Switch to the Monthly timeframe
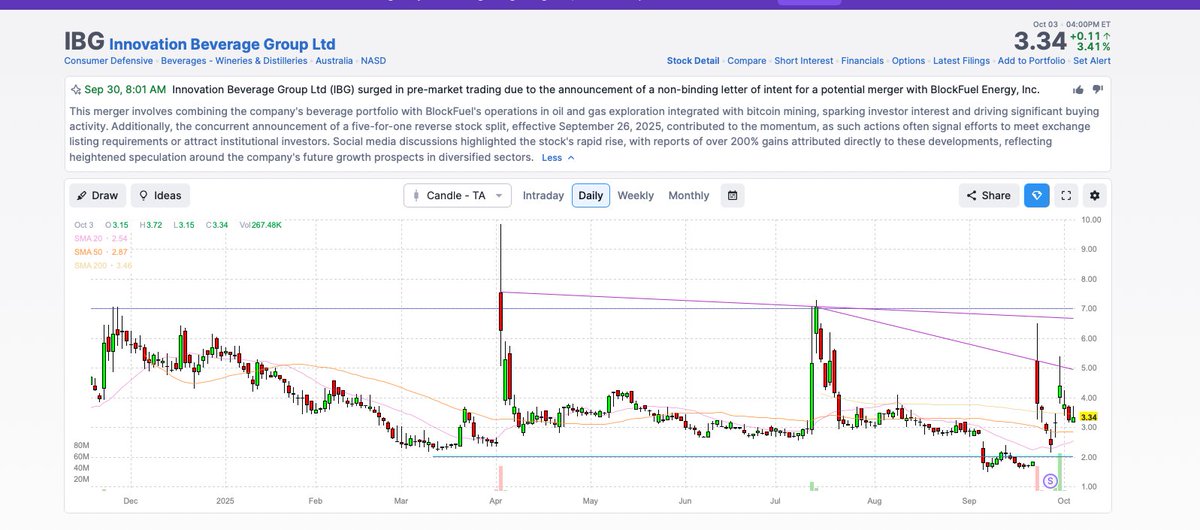The width and height of the screenshot is (1200, 530). tap(688, 195)
